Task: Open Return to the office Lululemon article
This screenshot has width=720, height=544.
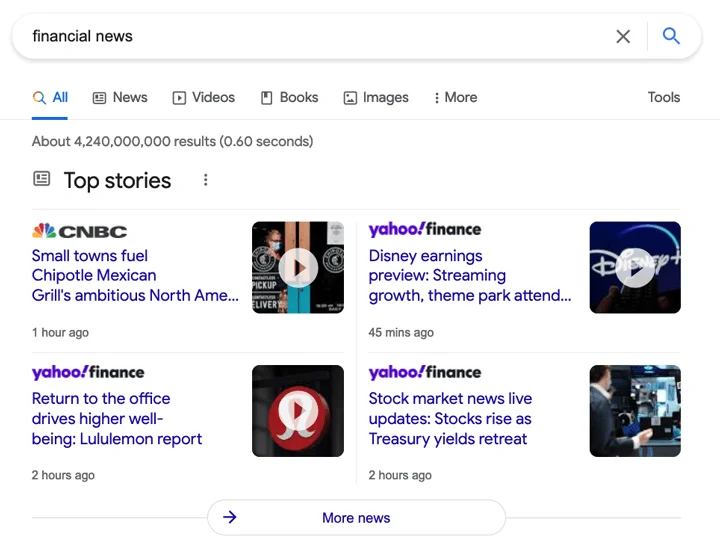Action: pos(117,419)
